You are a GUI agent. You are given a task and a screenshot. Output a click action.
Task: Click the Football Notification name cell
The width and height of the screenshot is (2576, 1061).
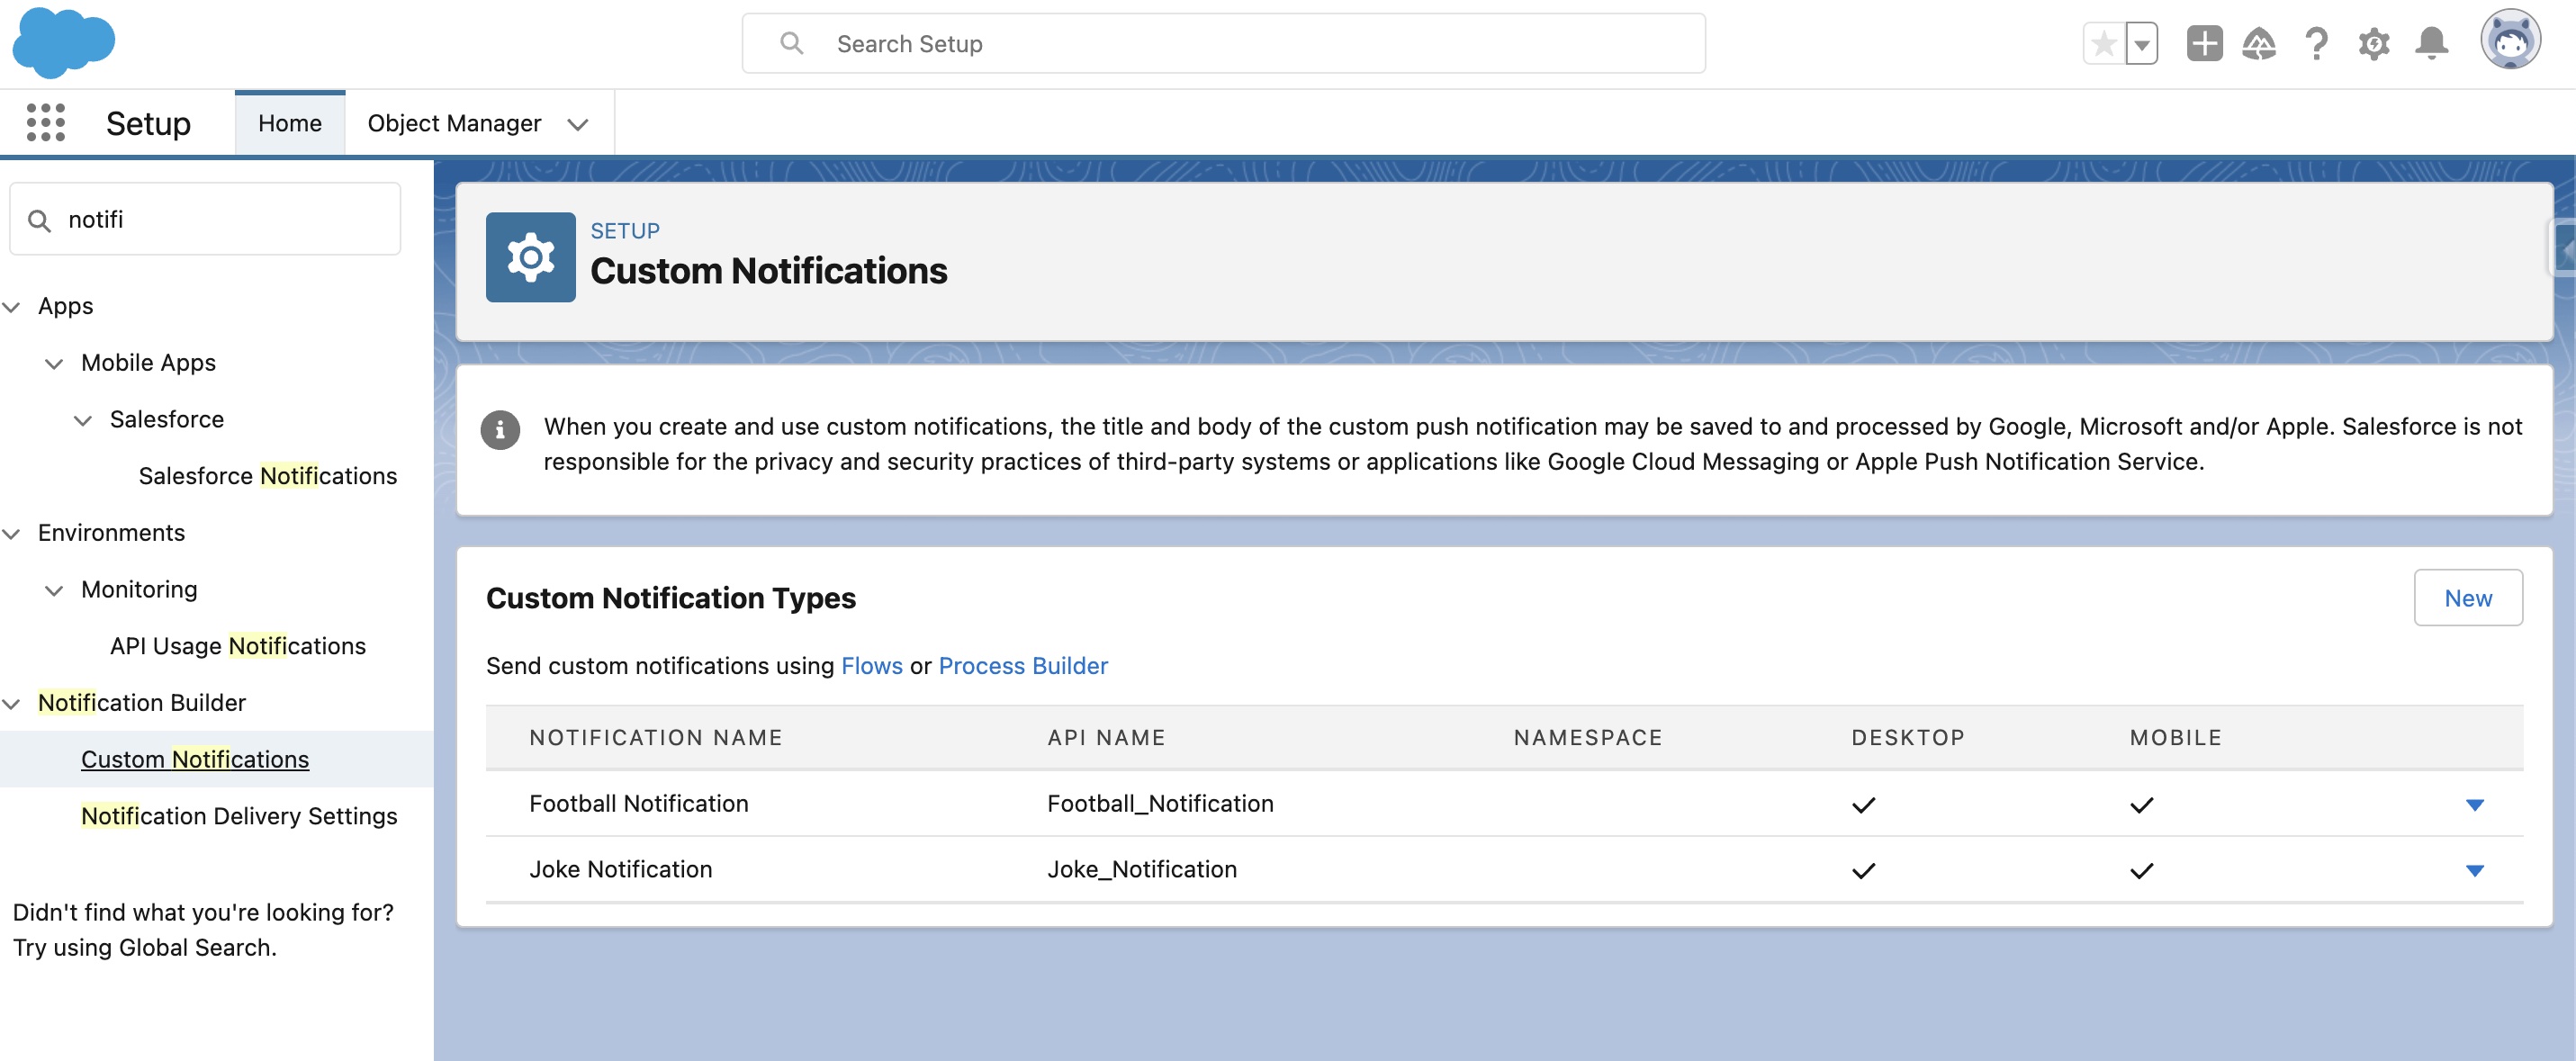click(638, 804)
